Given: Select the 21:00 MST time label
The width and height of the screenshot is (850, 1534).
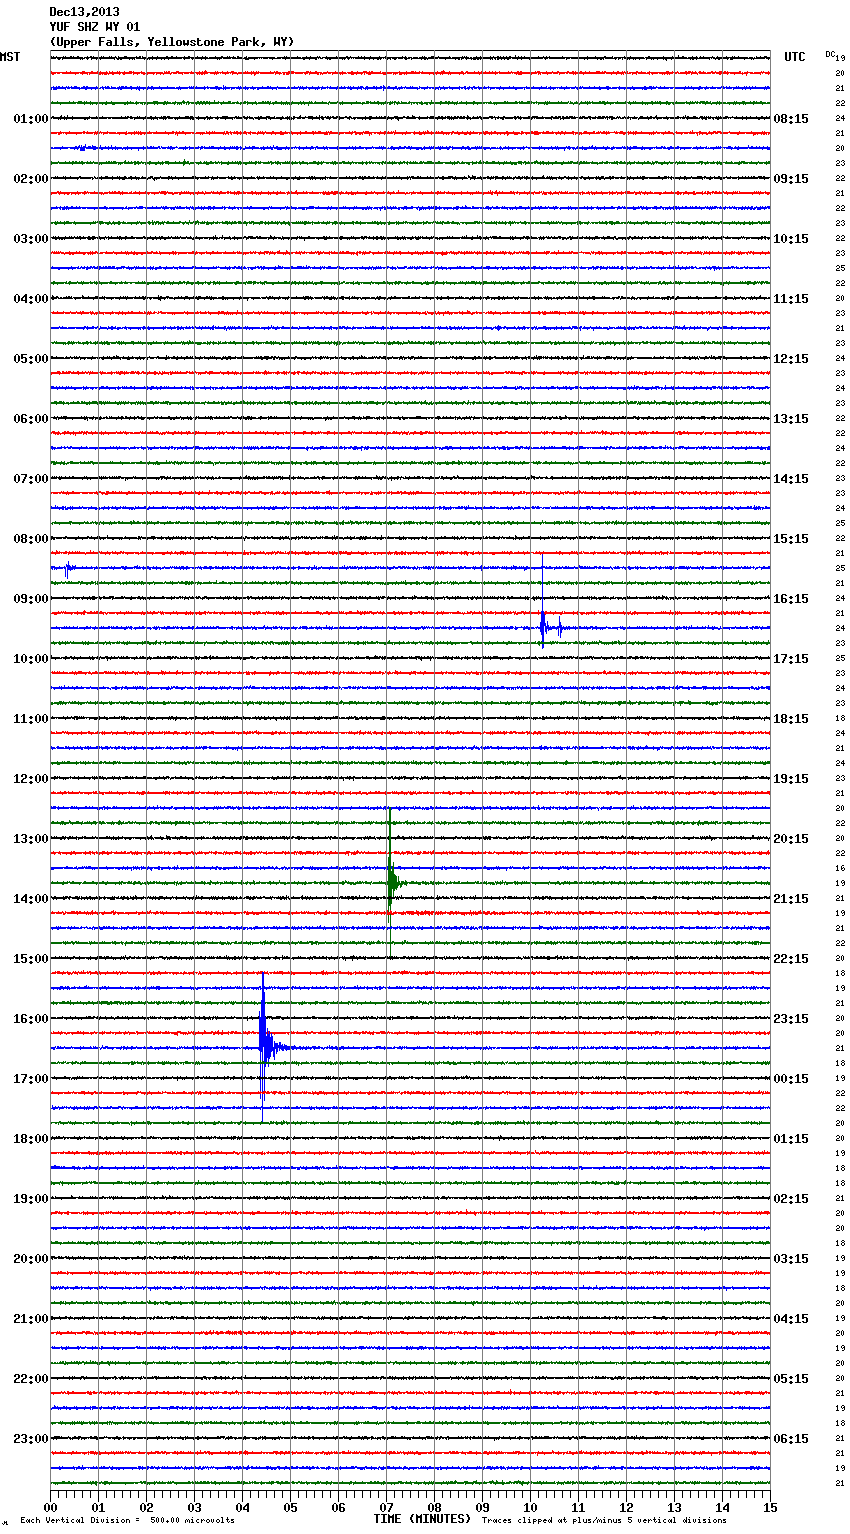Looking at the screenshot, I should 30,1319.
